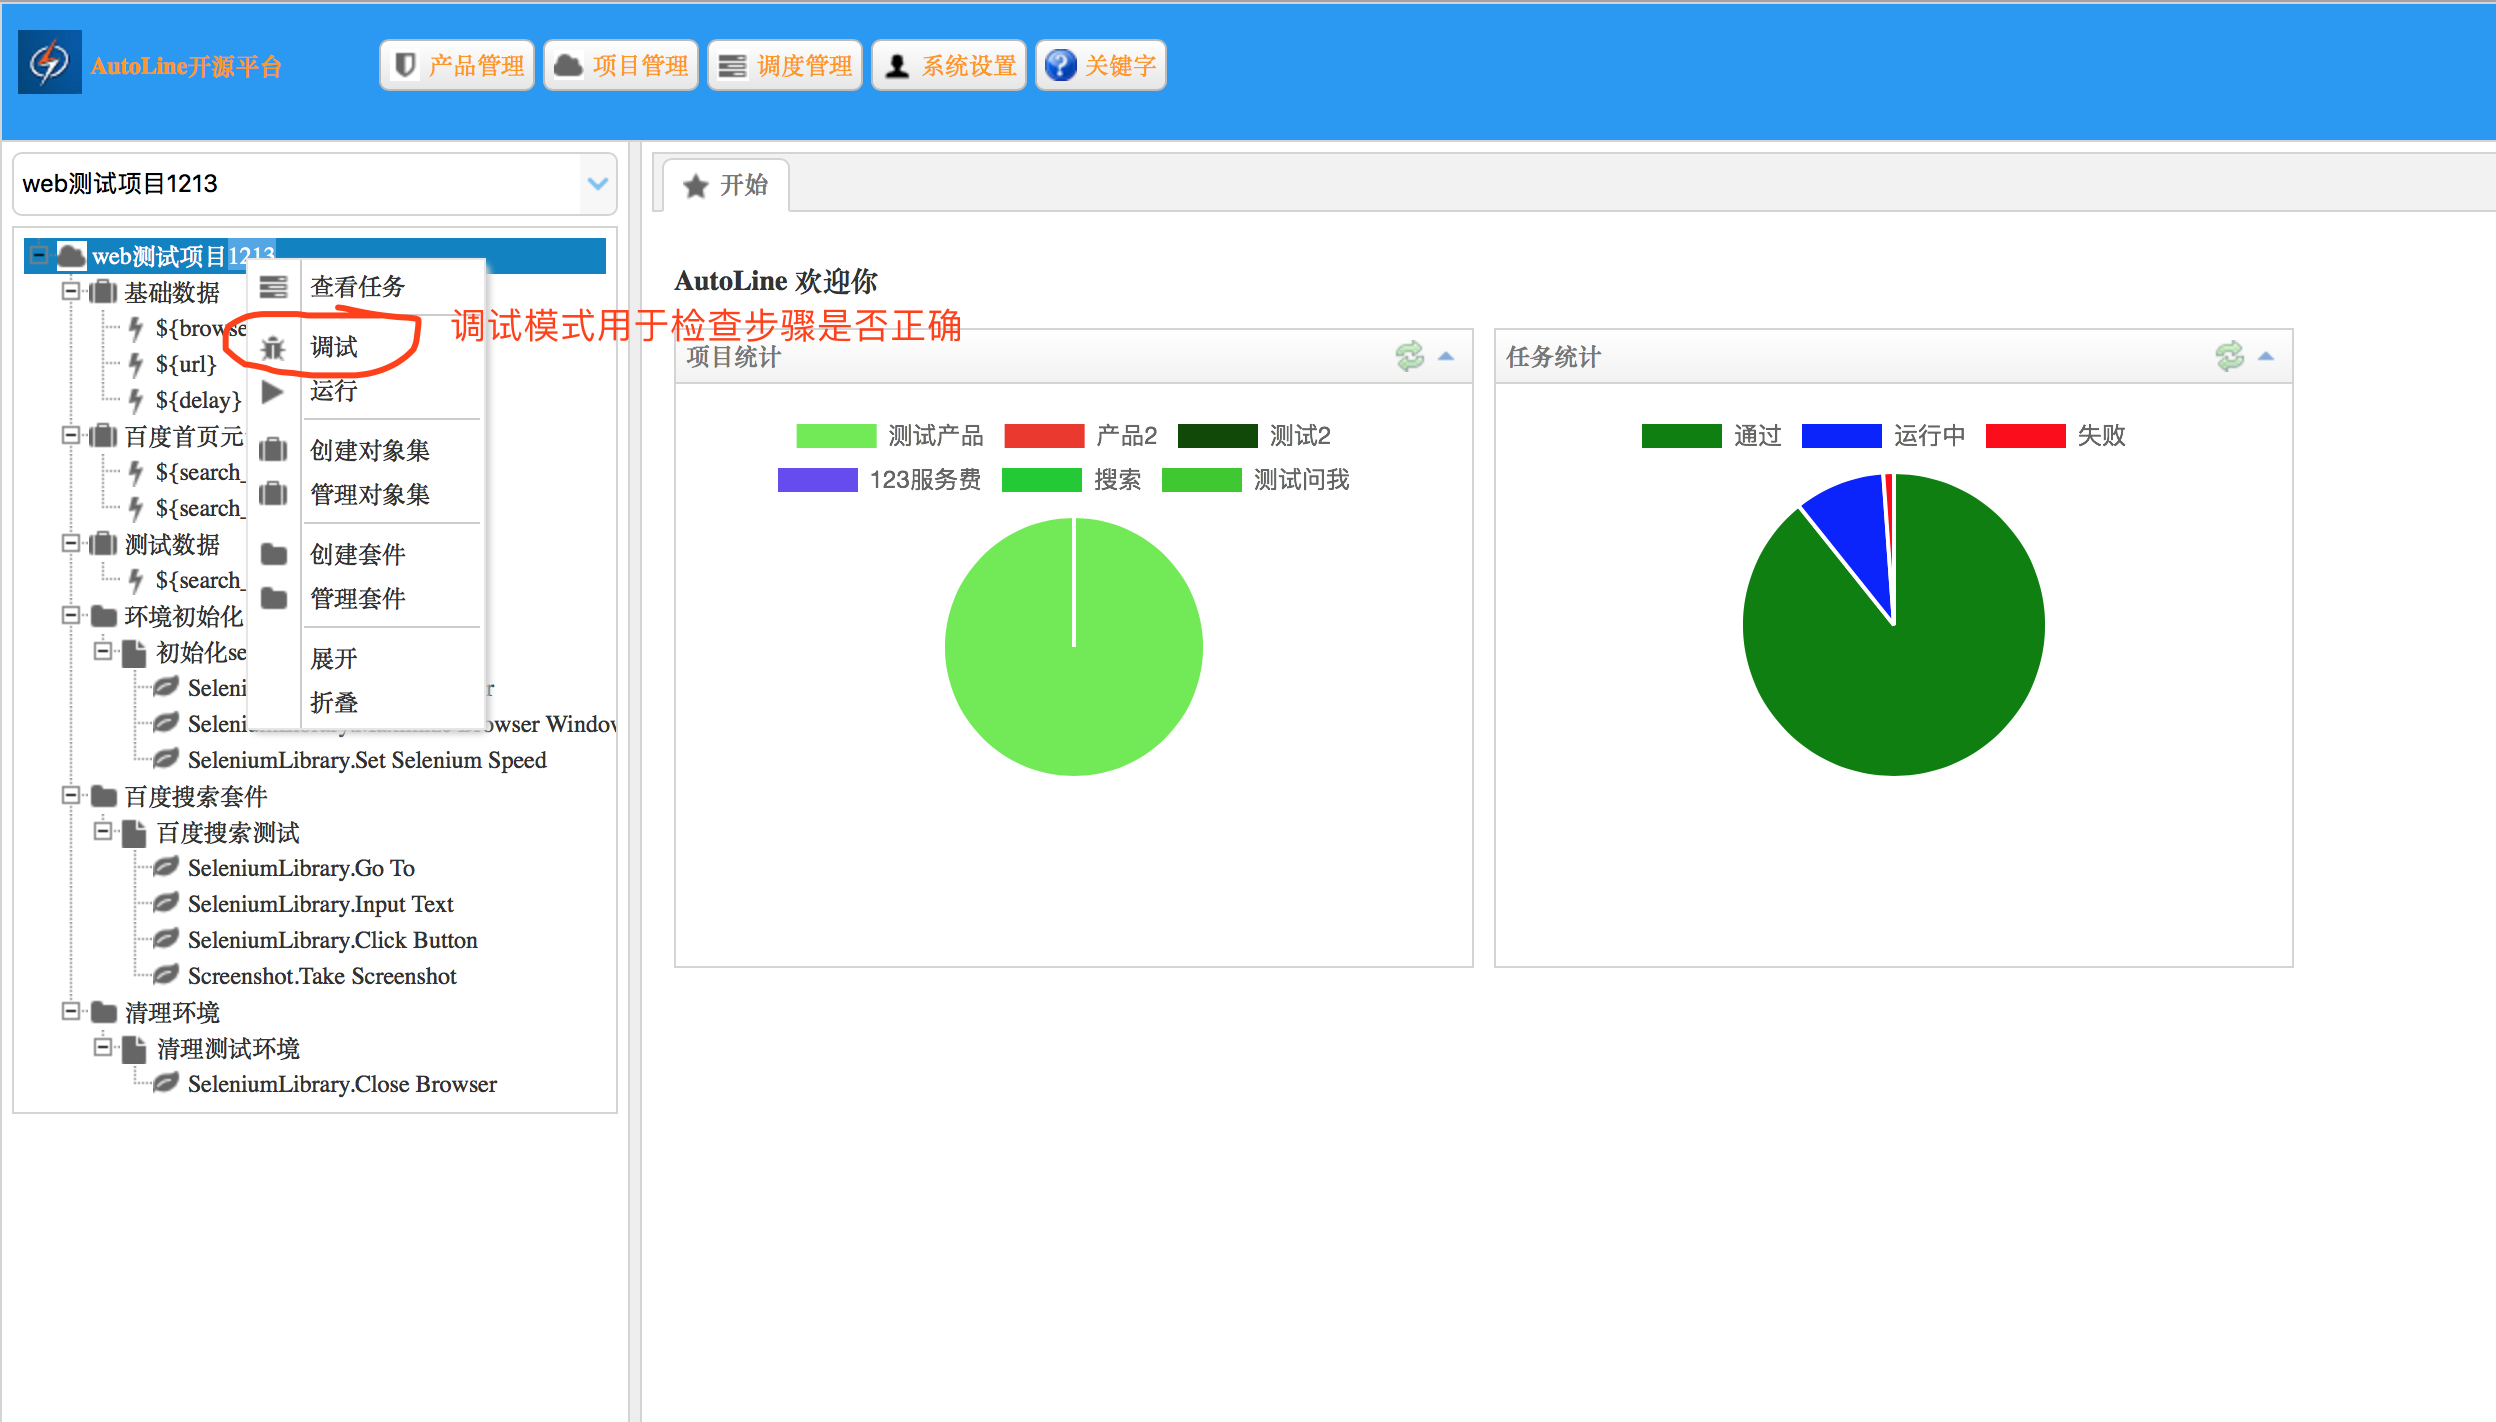This screenshot has width=2496, height=1422.
Task: Click the AutoLine lightning logo
Action: tap(50, 64)
